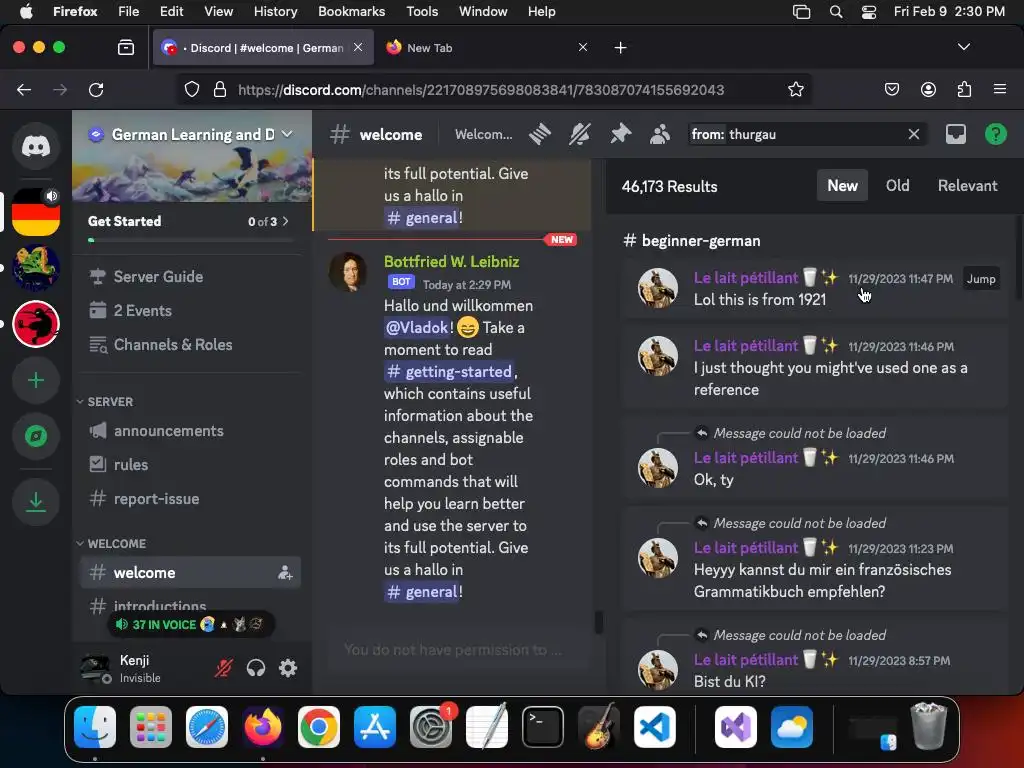Image resolution: width=1024 pixels, height=768 pixels.
Task: Go back in Firefox
Action: (x=24, y=89)
